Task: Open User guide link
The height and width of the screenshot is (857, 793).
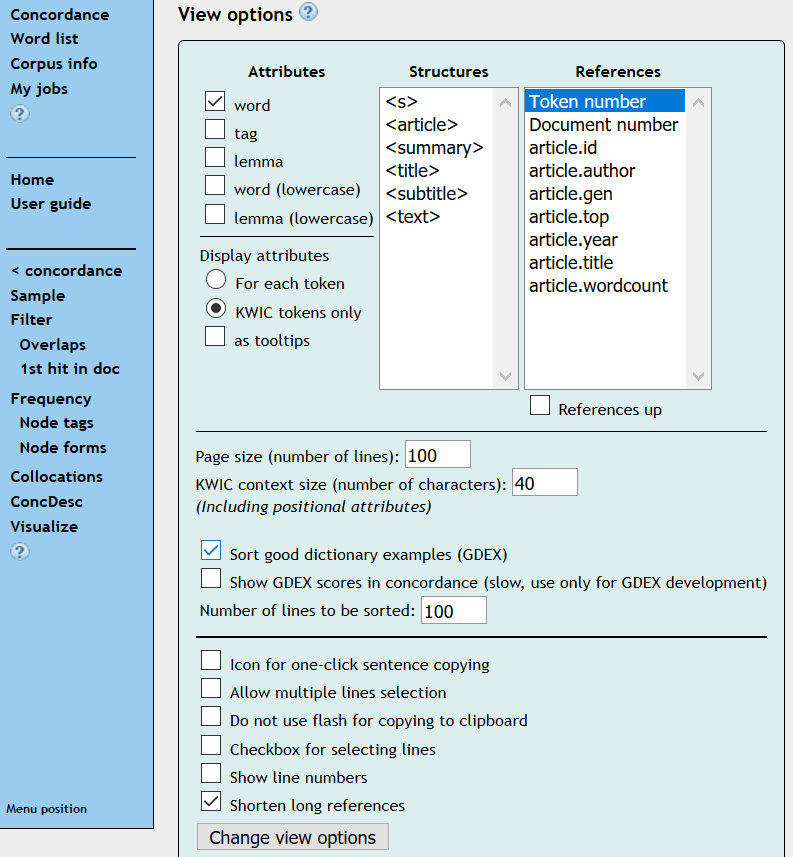Action: pos(51,204)
